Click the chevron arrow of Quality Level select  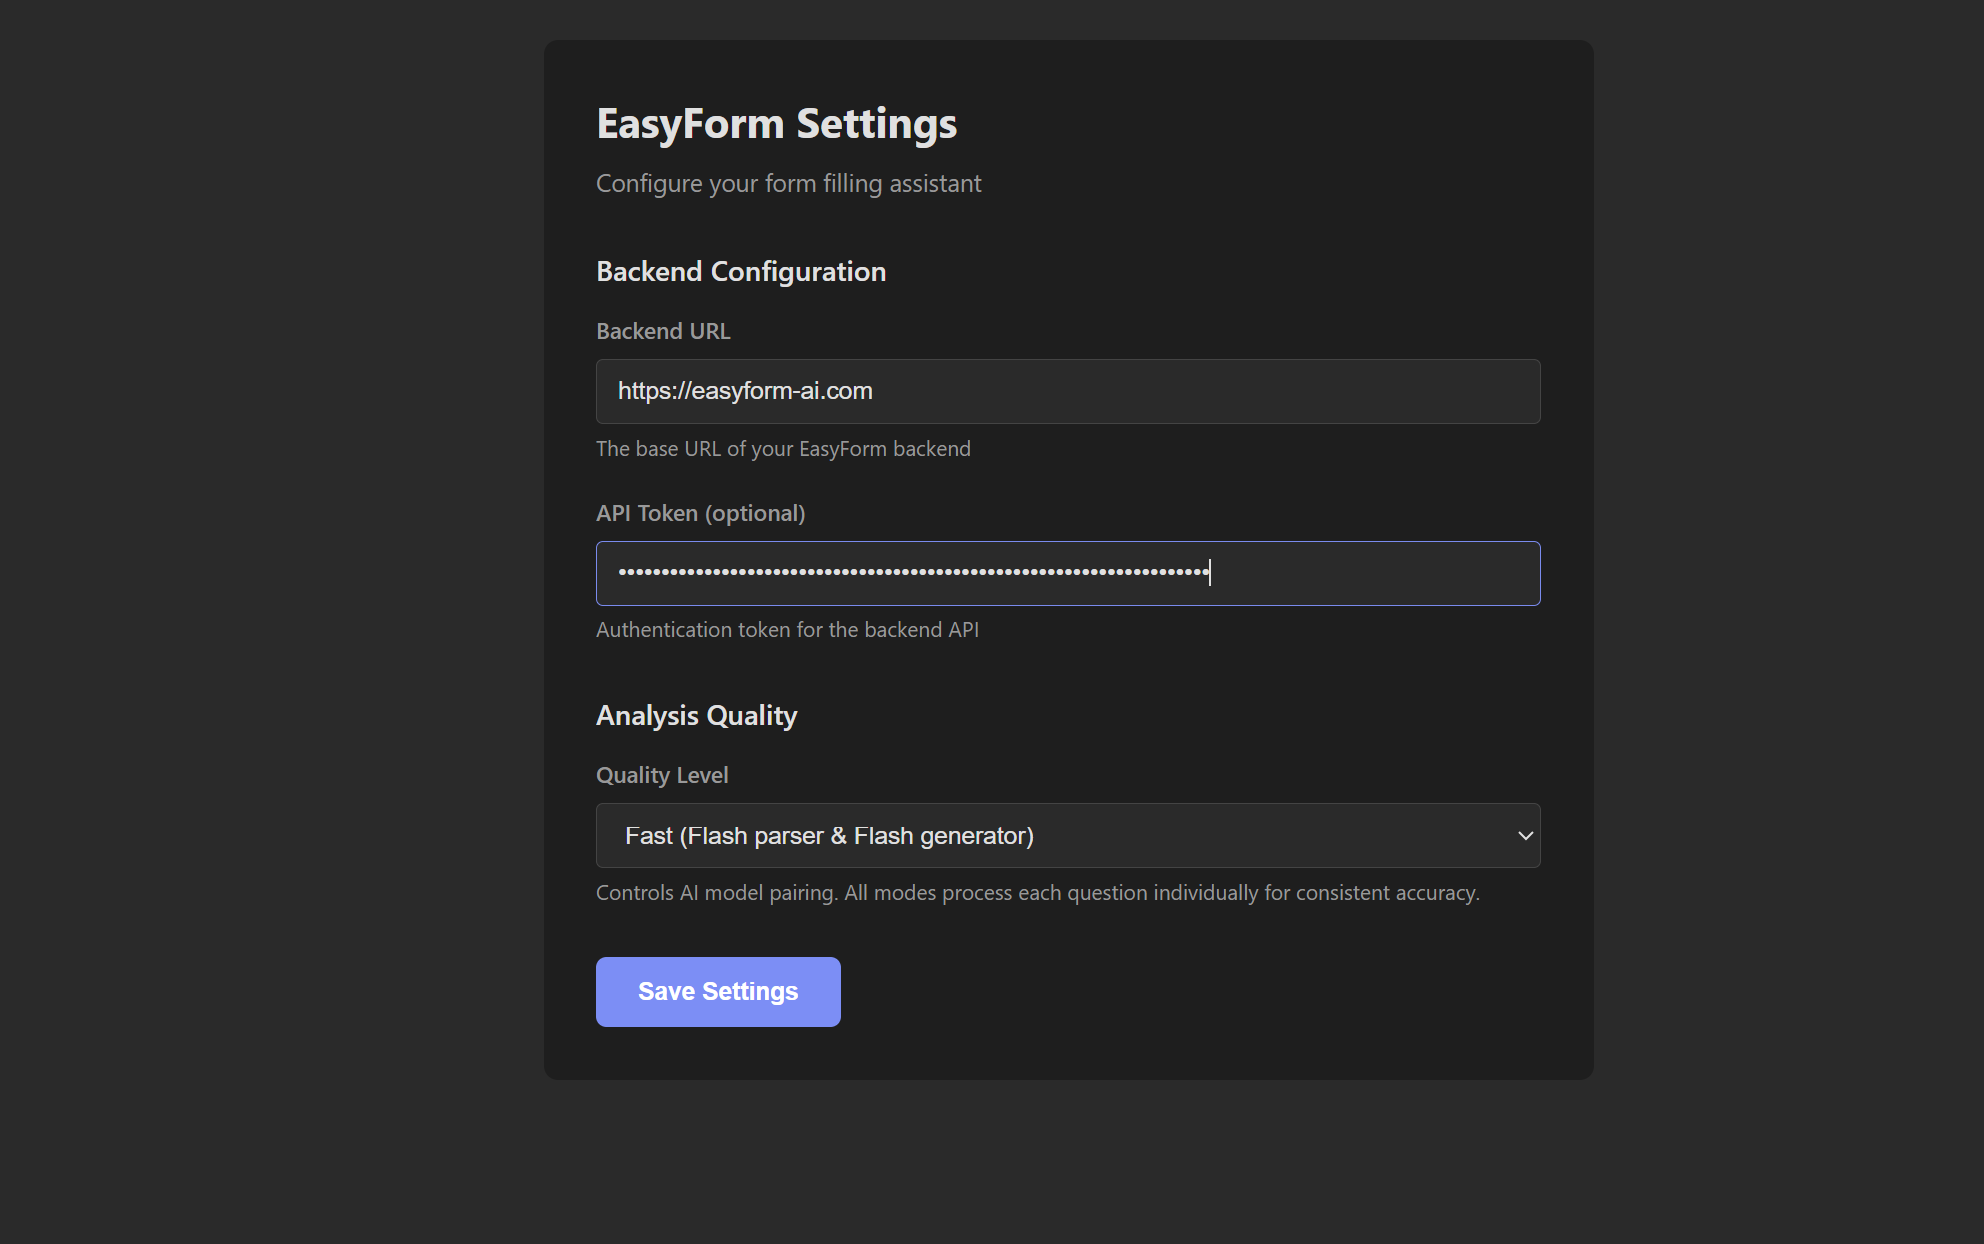tap(1525, 835)
